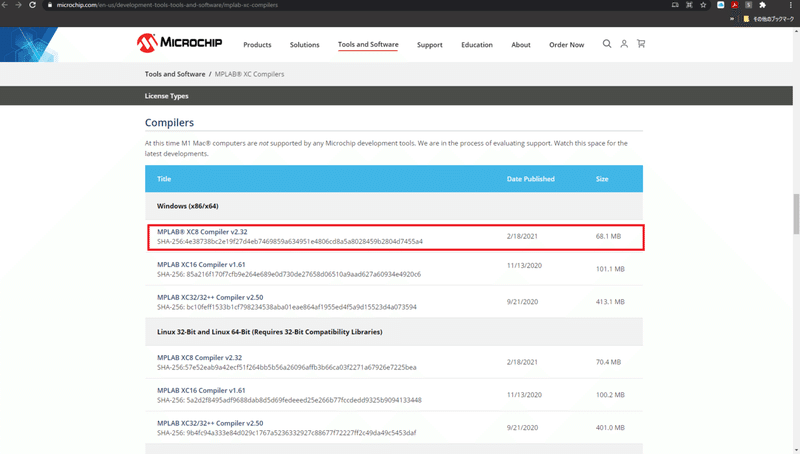Open the Products menu
The image size is (800, 454).
coord(257,45)
